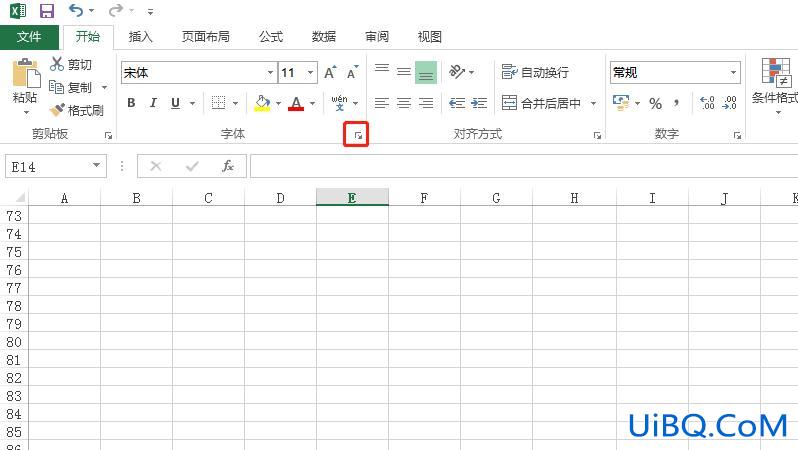Click 合并后居中 merge and center

pos(541,103)
